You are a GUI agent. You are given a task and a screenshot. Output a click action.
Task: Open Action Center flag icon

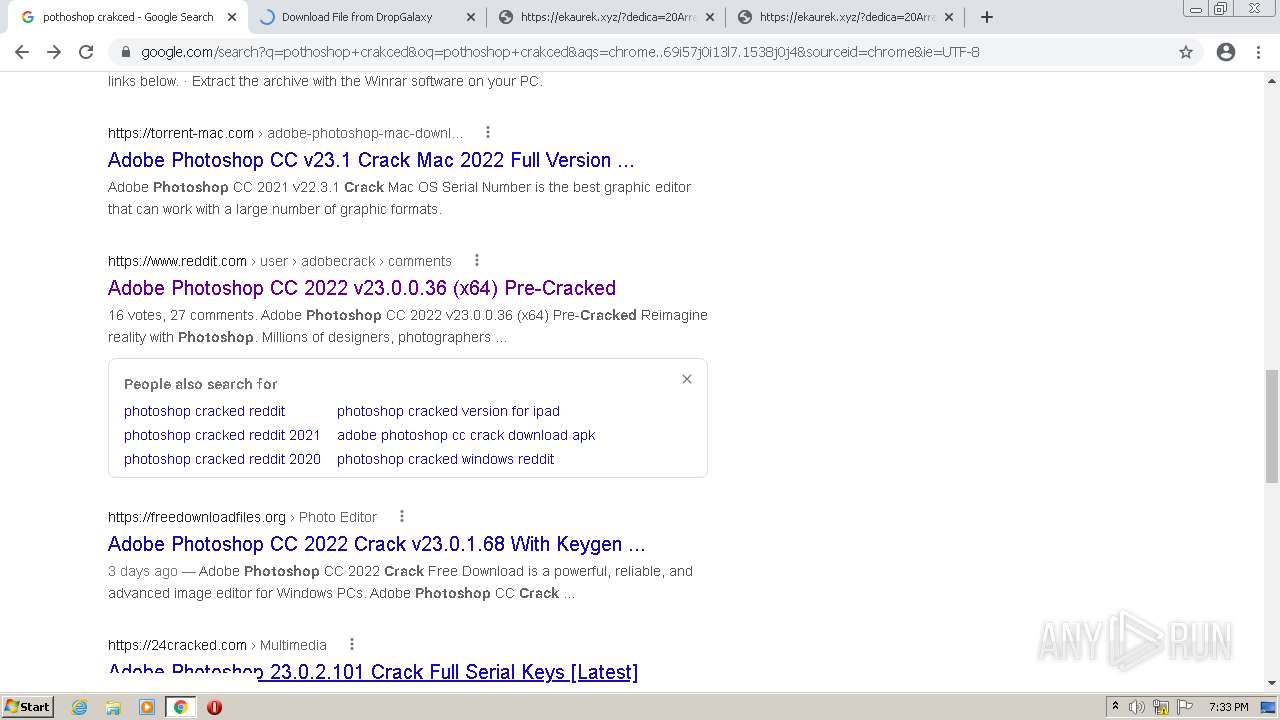(x=1185, y=707)
